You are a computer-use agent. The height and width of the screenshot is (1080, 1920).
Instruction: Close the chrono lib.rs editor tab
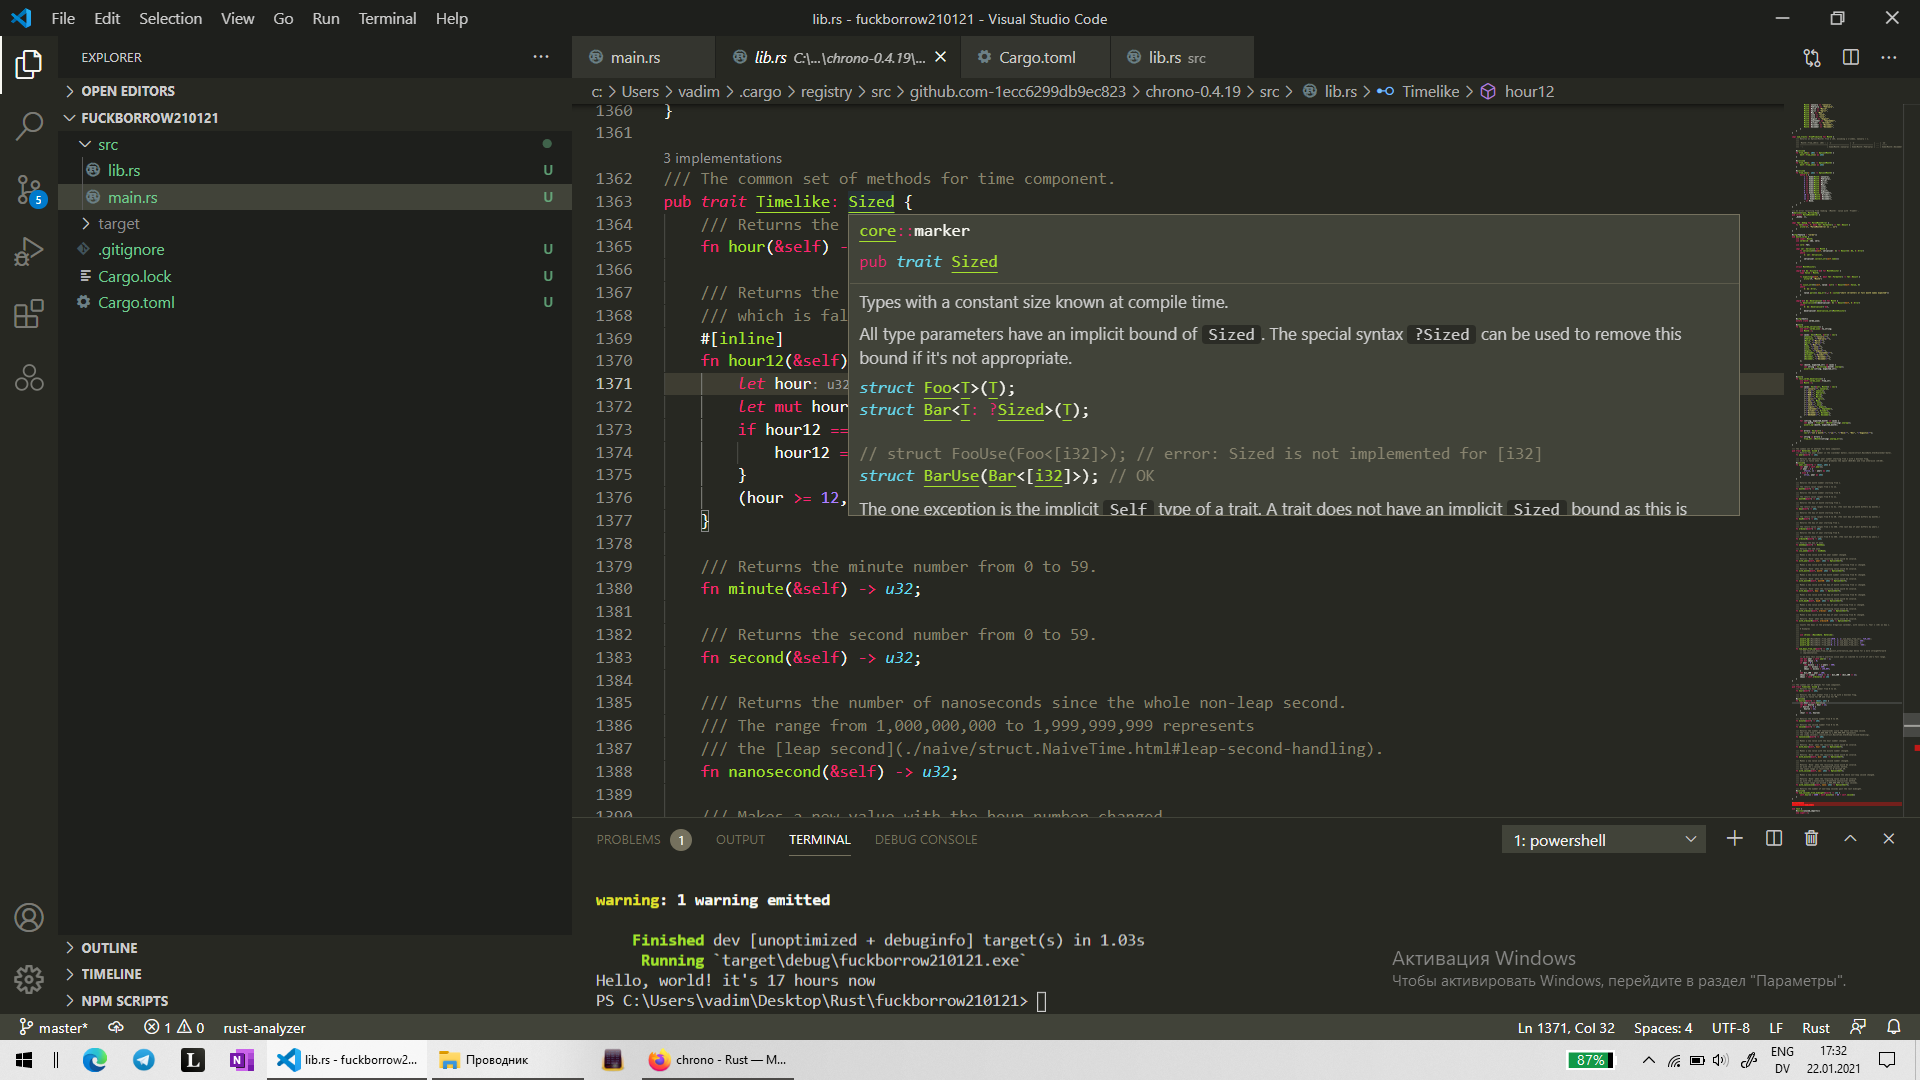click(x=940, y=57)
